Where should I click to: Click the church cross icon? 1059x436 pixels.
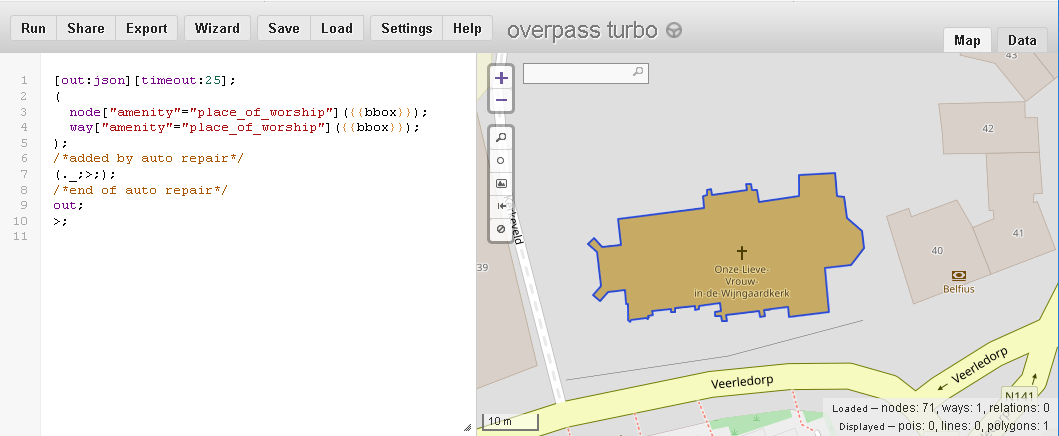(x=742, y=253)
